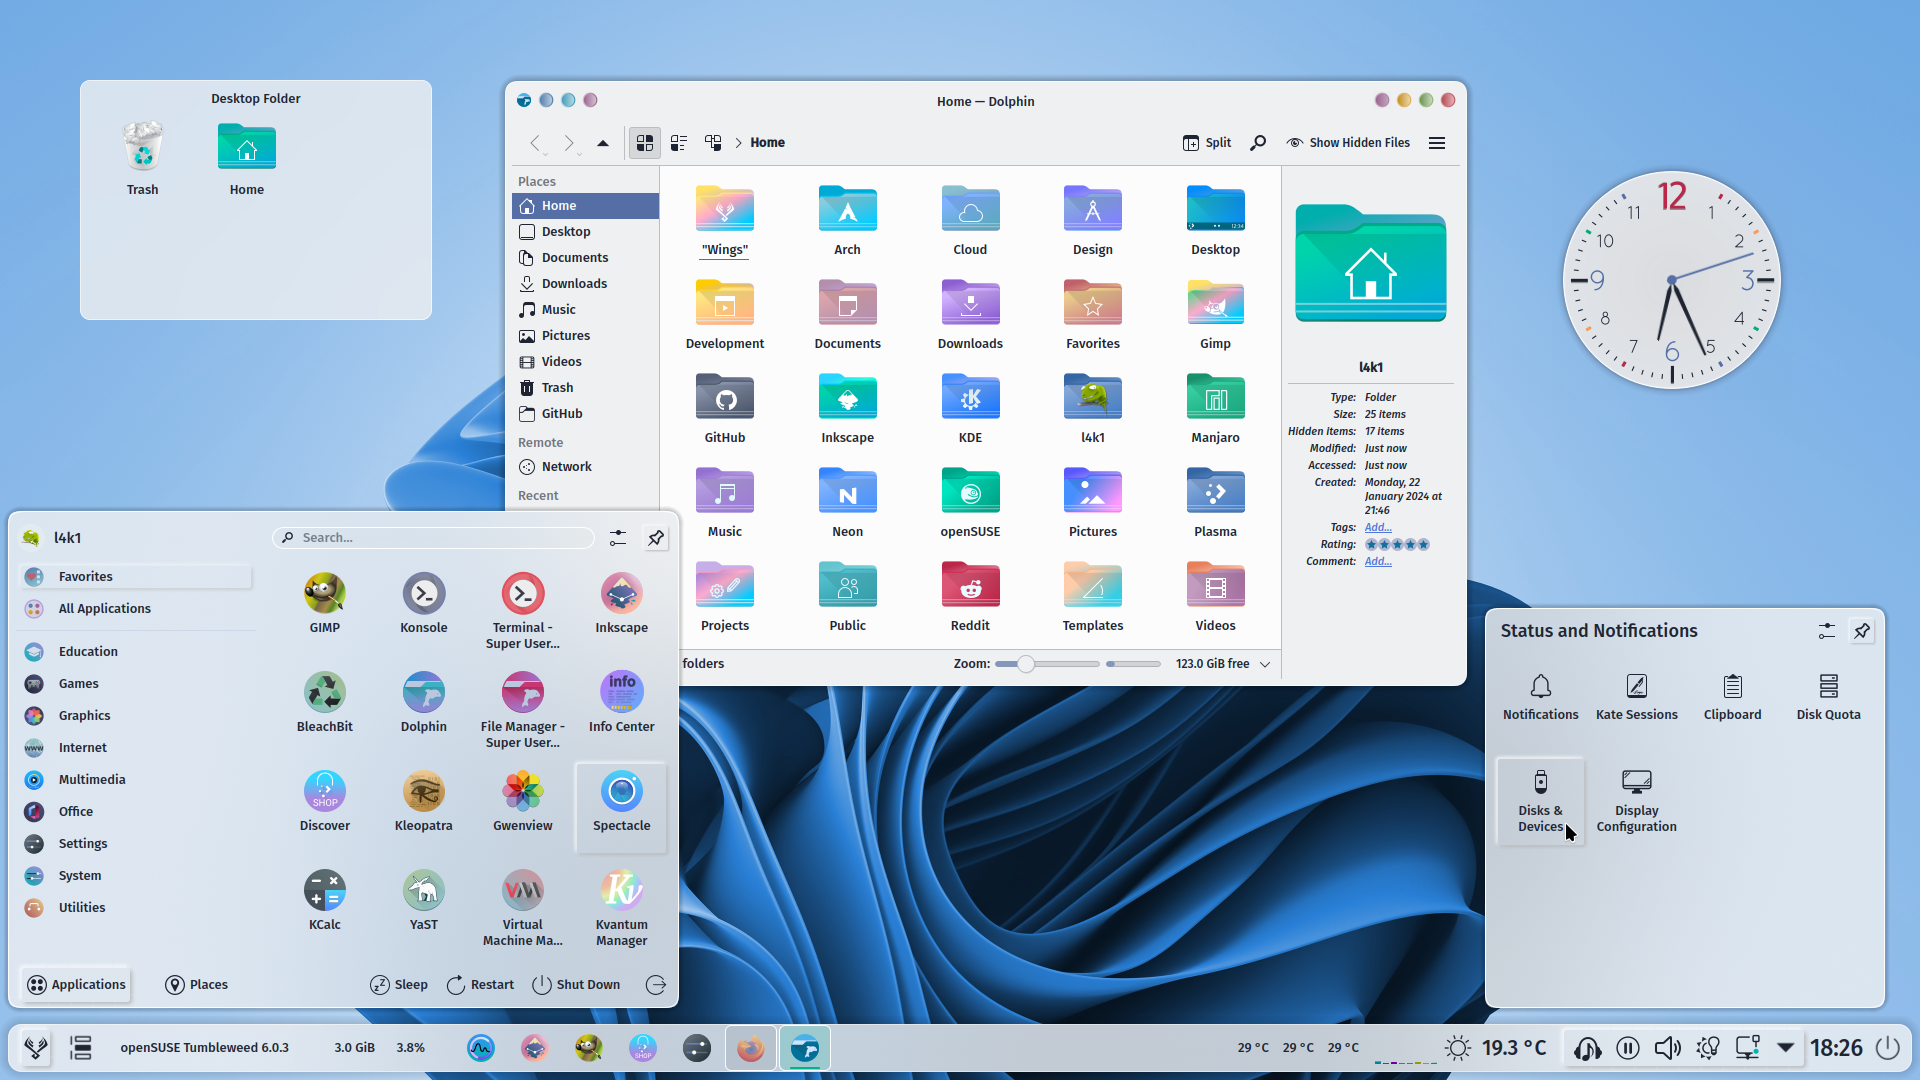Screen dimensions: 1920x1080
Task: Open the Multimedia category
Action: point(135,780)
